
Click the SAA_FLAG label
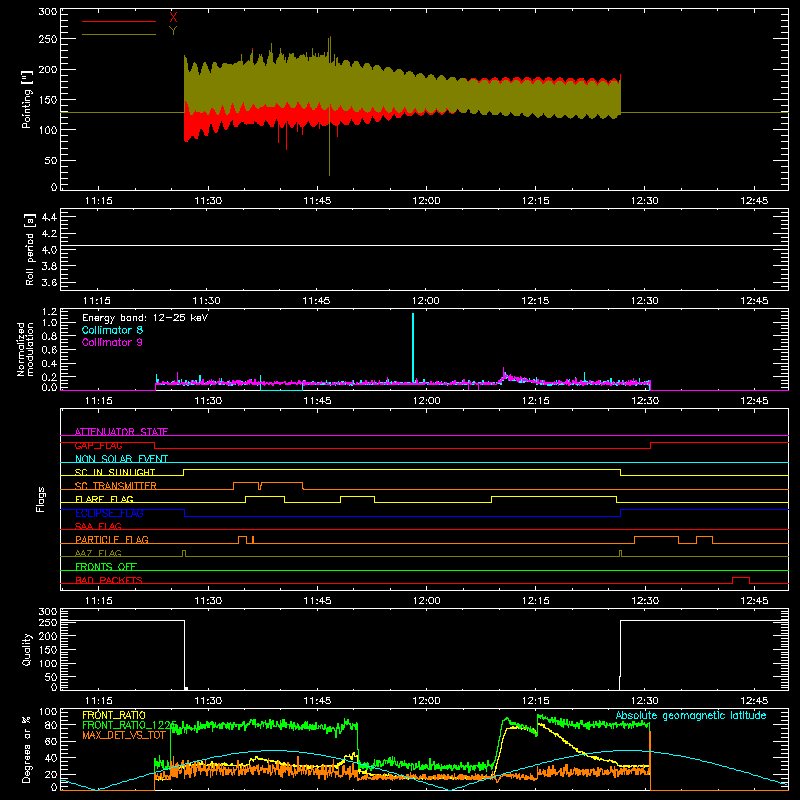click(x=98, y=526)
